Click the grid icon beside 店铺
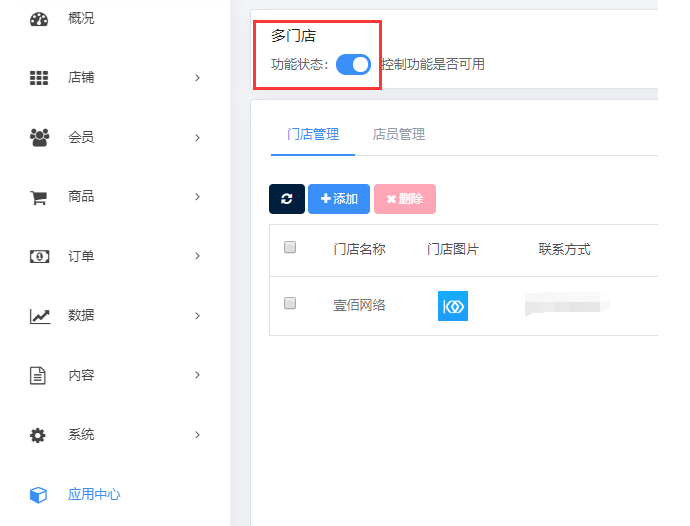Viewport: 690px width, 526px height. [x=39, y=78]
